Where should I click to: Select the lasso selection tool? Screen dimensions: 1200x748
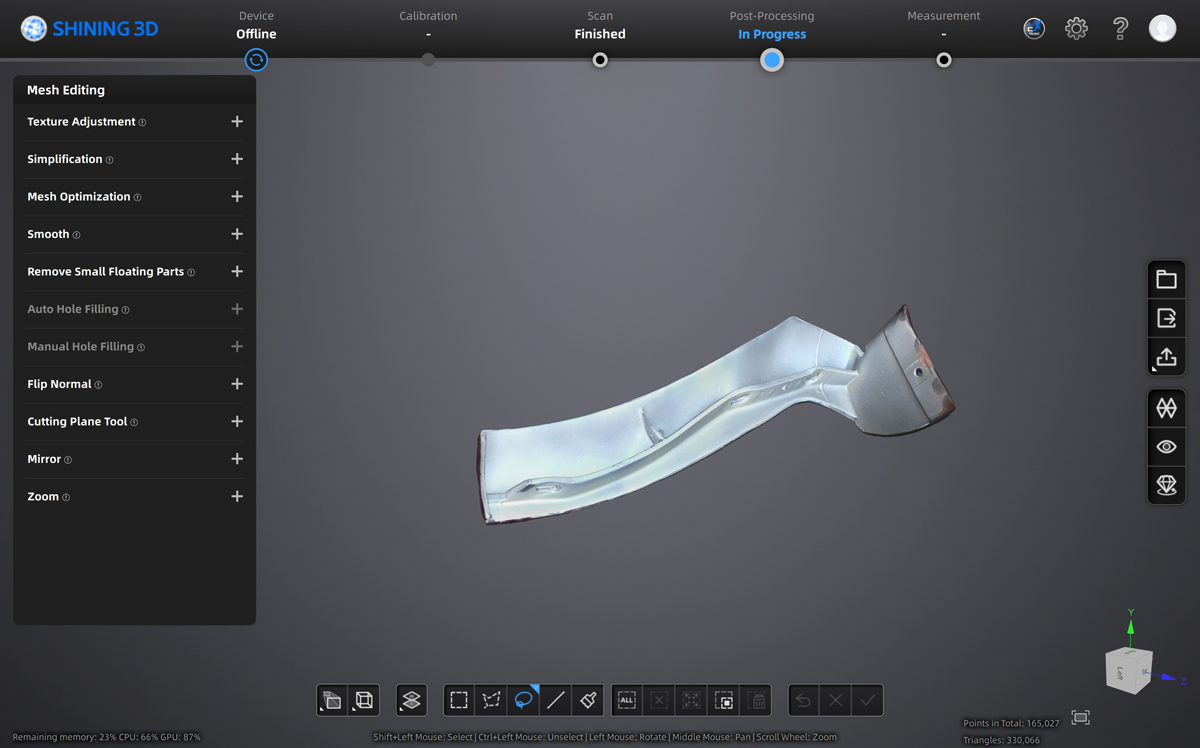[x=523, y=700]
